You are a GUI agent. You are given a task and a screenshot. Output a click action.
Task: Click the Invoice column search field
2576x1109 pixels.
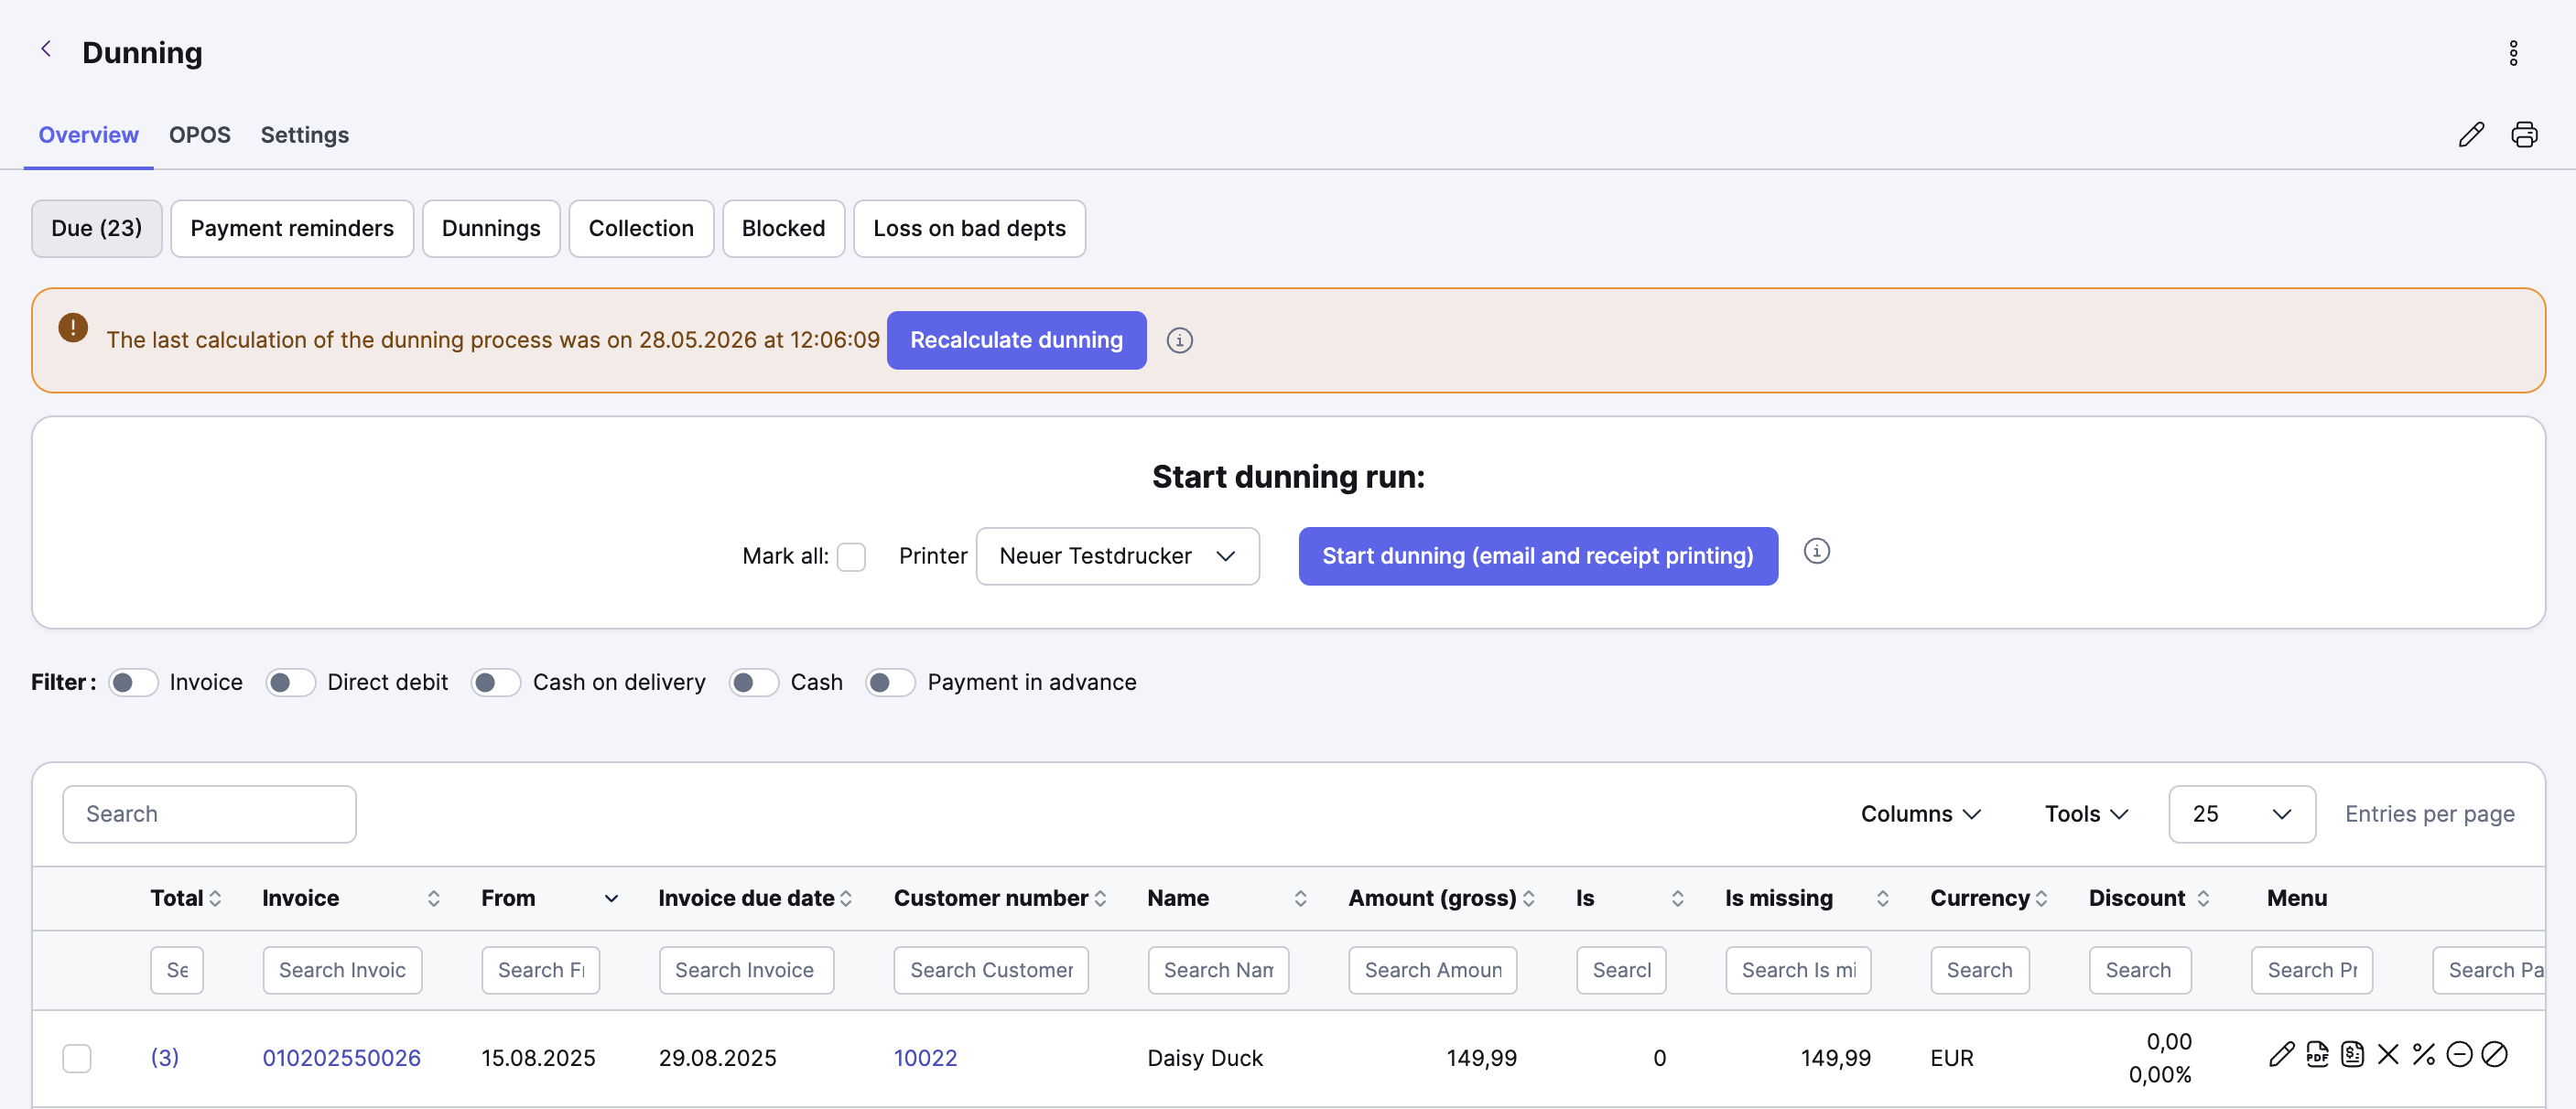(x=342, y=971)
